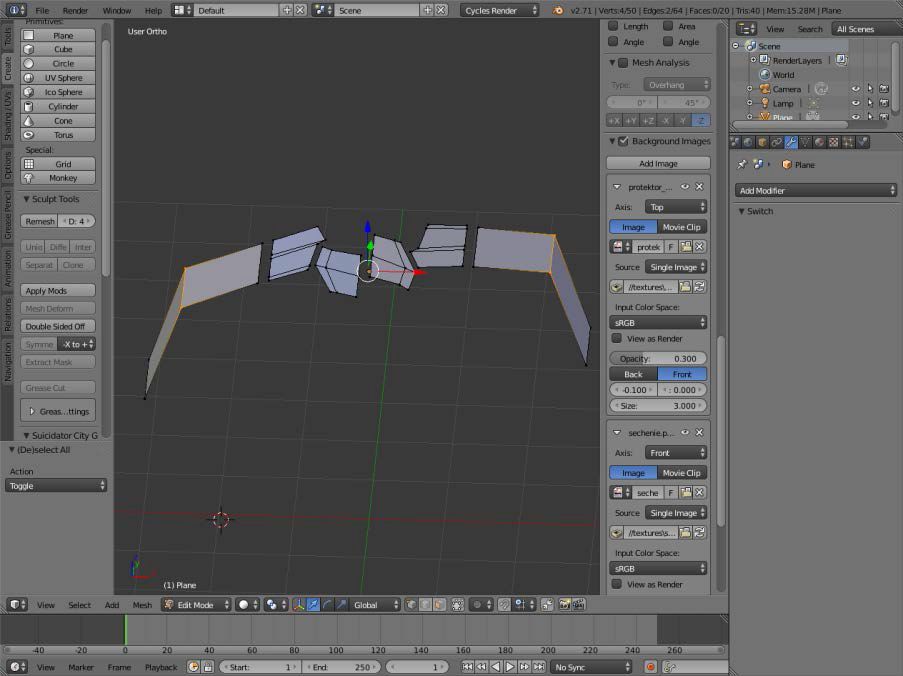Click the Monkey primitive icon button

30,178
